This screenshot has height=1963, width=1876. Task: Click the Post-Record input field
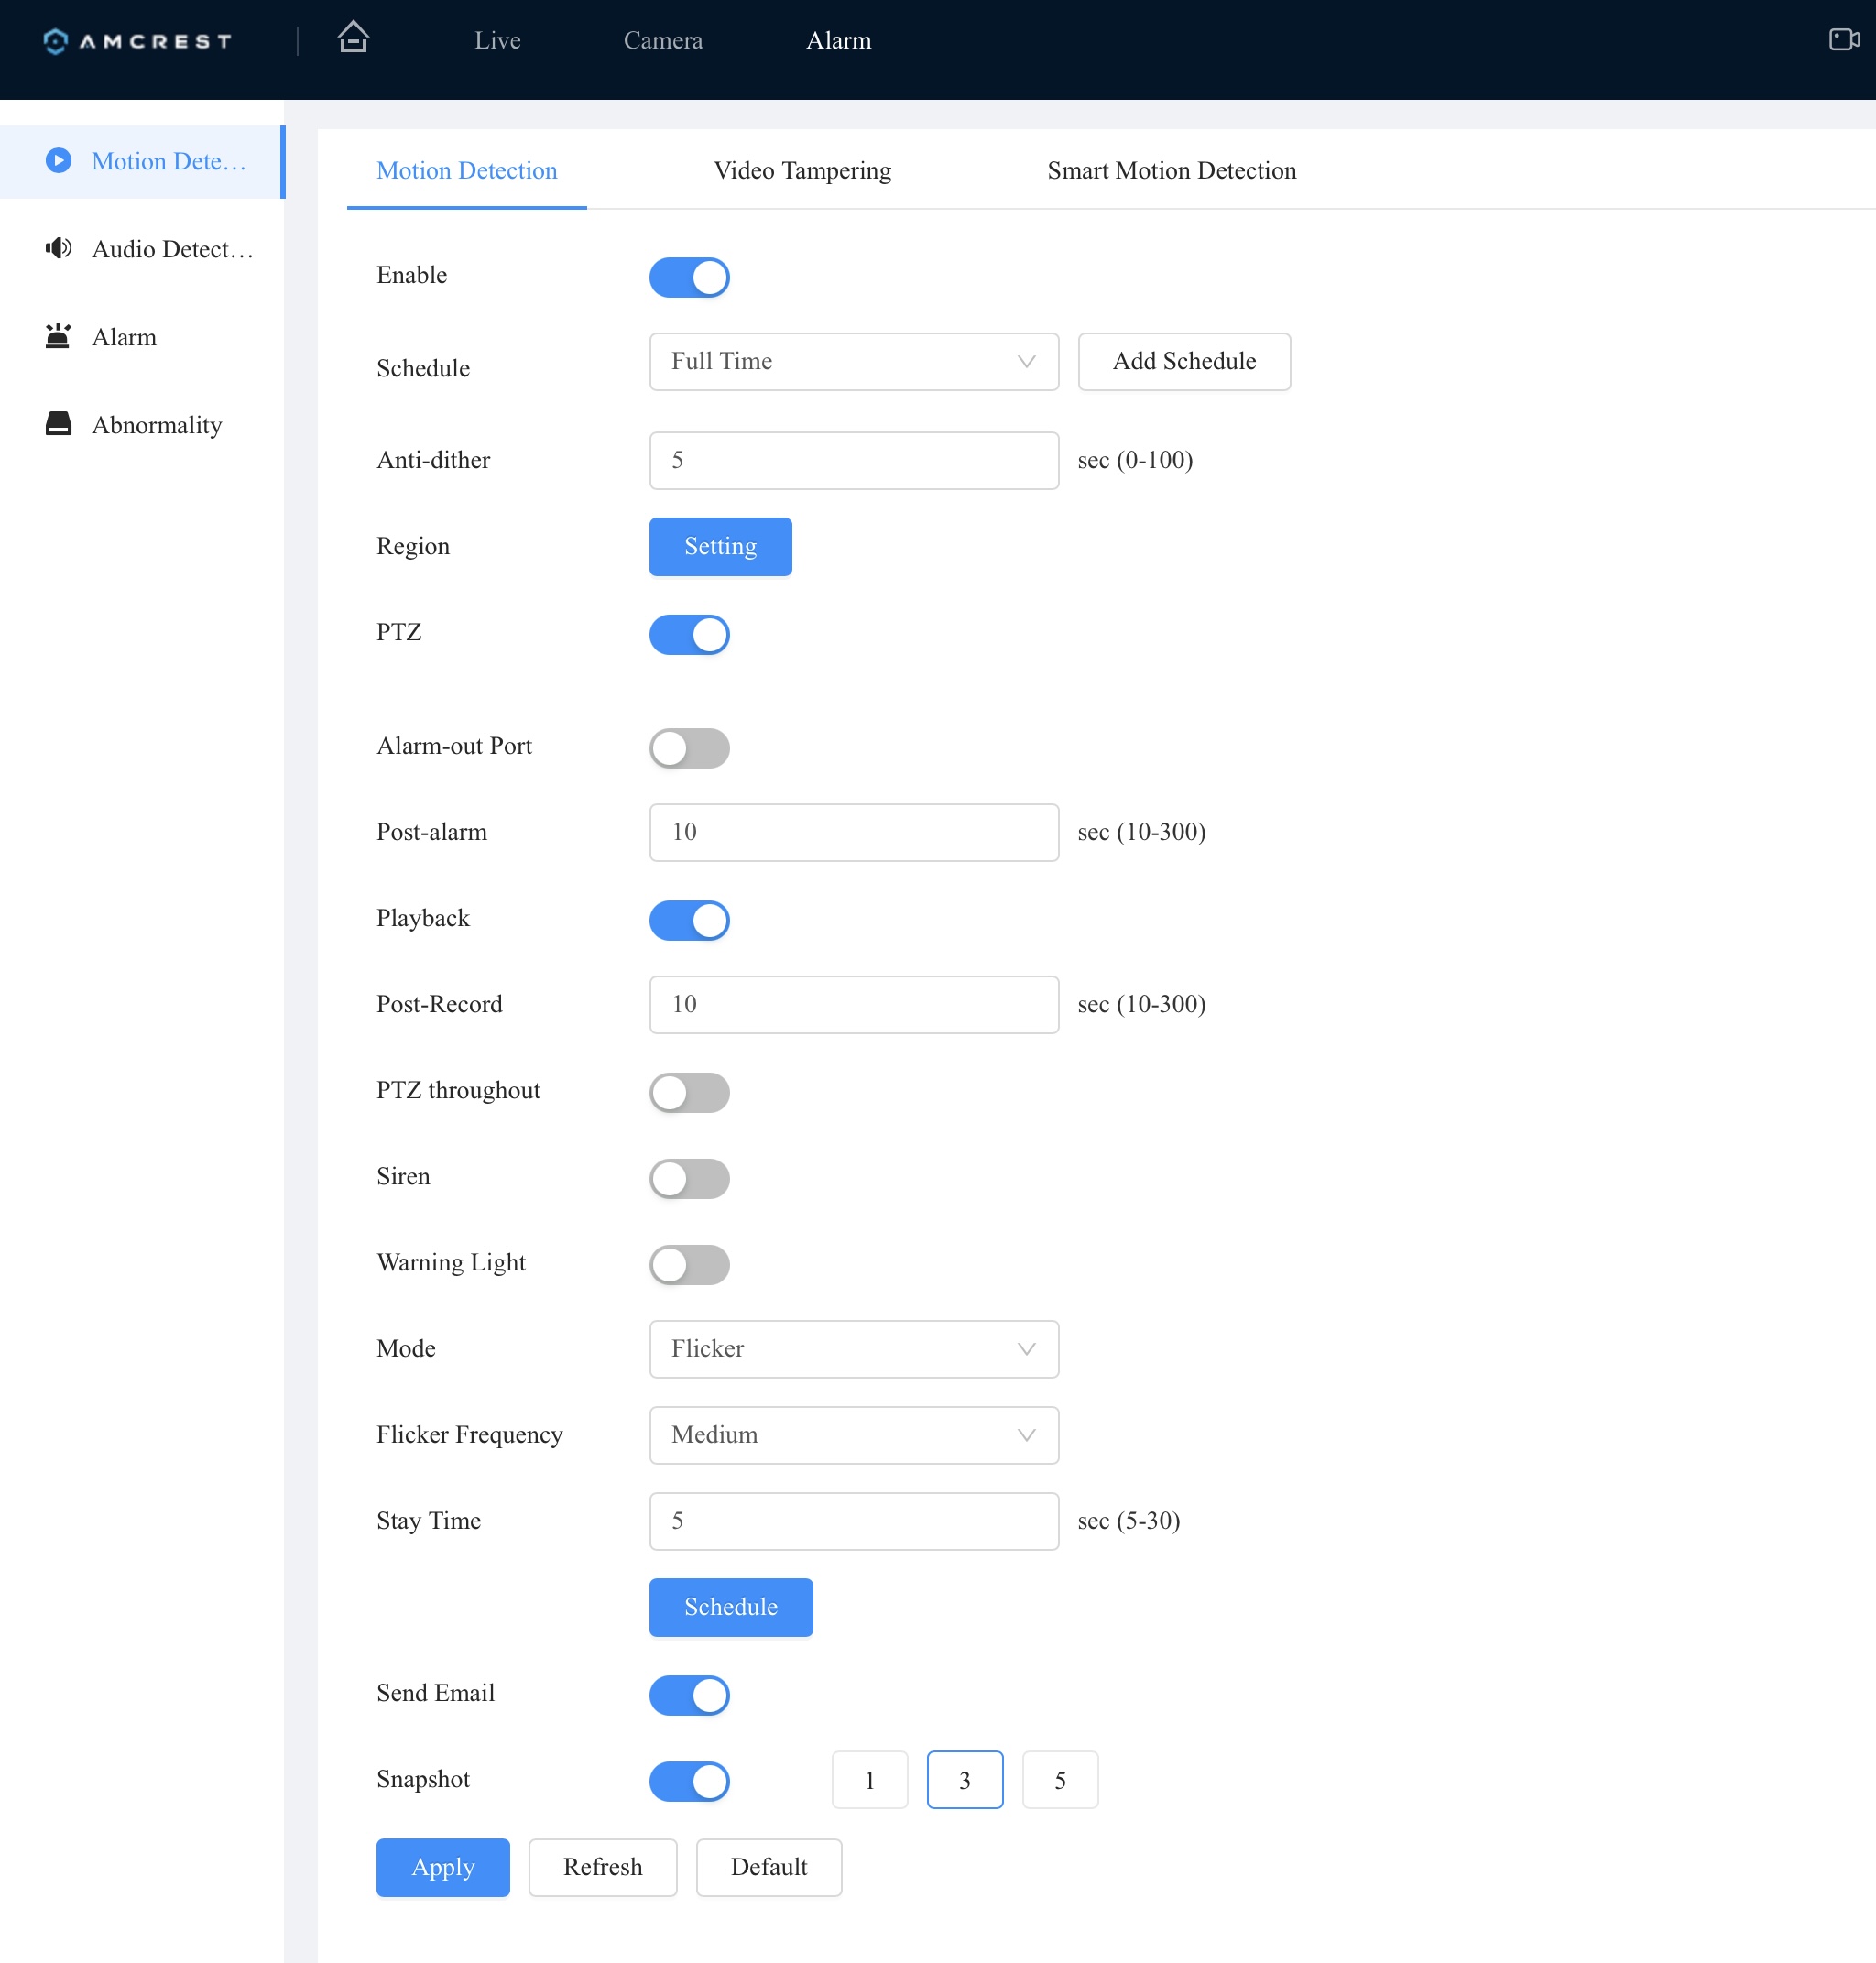pyautogui.click(x=854, y=1004)
